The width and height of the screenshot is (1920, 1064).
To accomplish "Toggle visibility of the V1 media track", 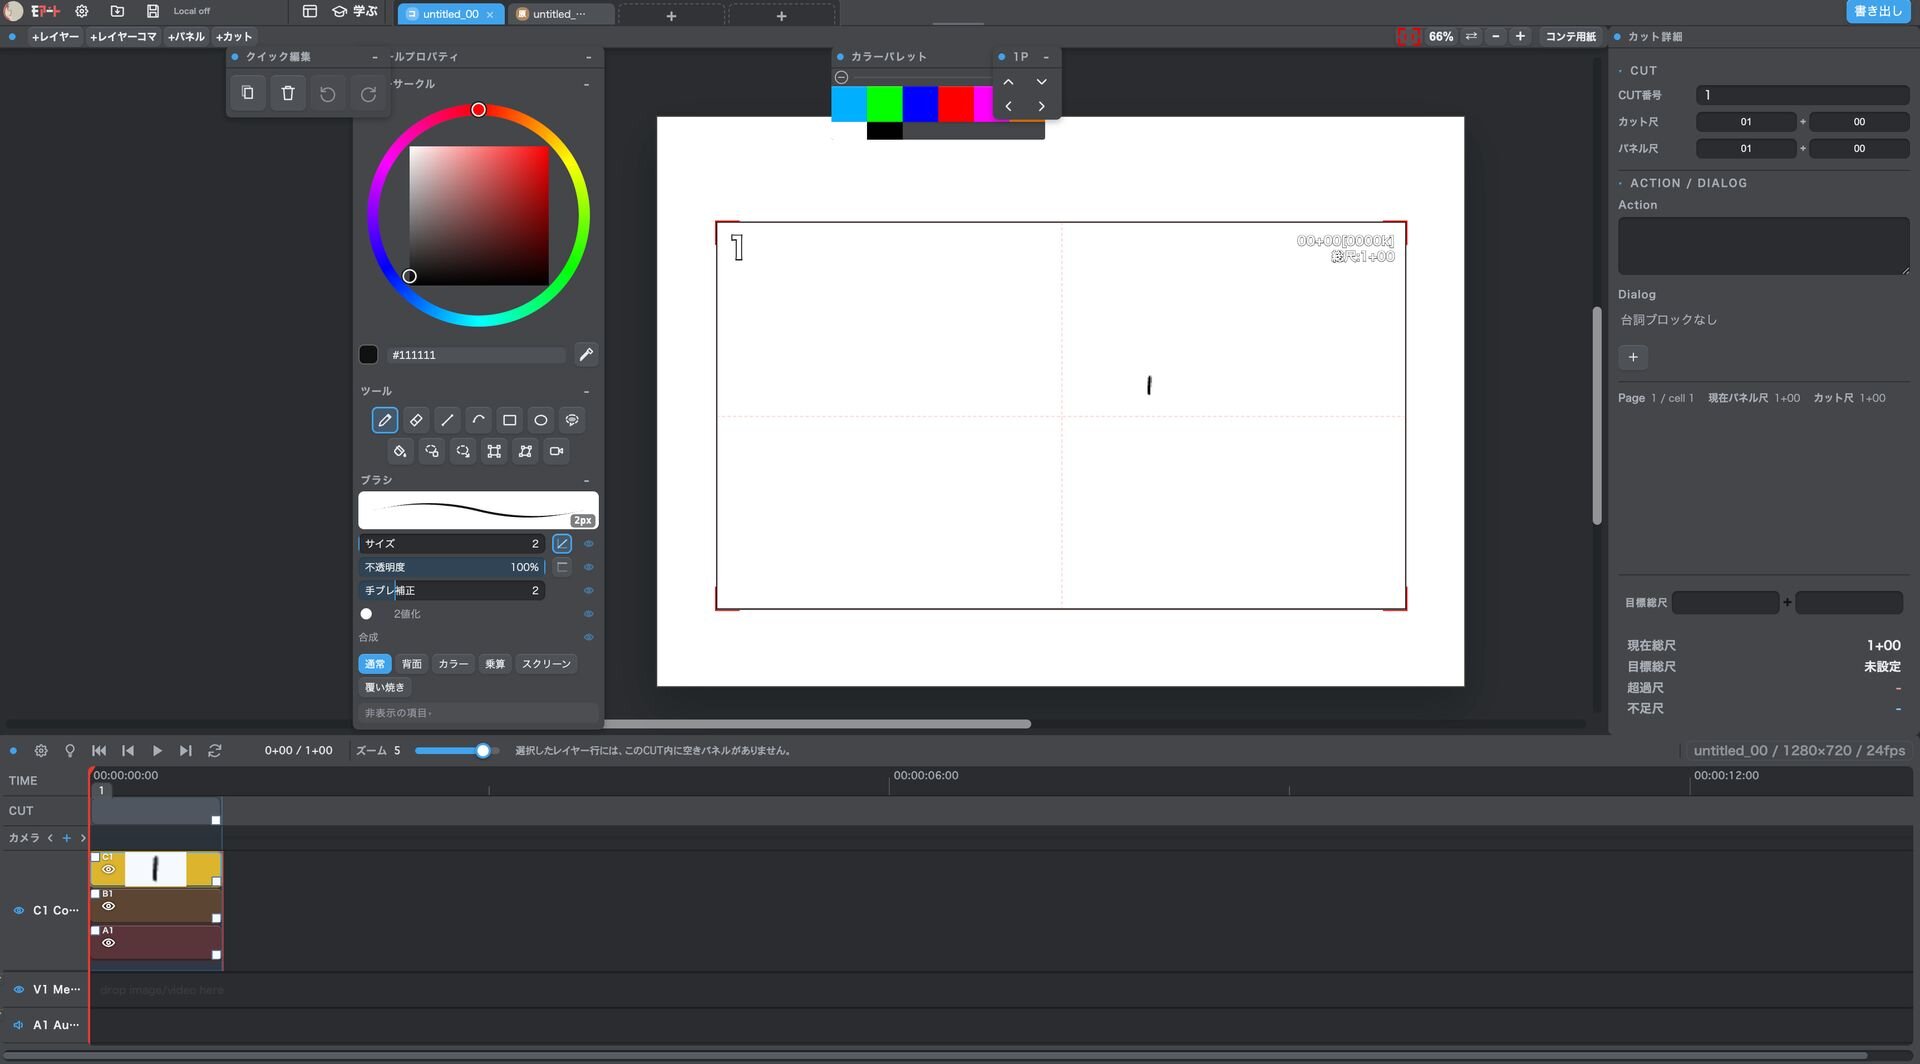I will click(x=18, y=989).
